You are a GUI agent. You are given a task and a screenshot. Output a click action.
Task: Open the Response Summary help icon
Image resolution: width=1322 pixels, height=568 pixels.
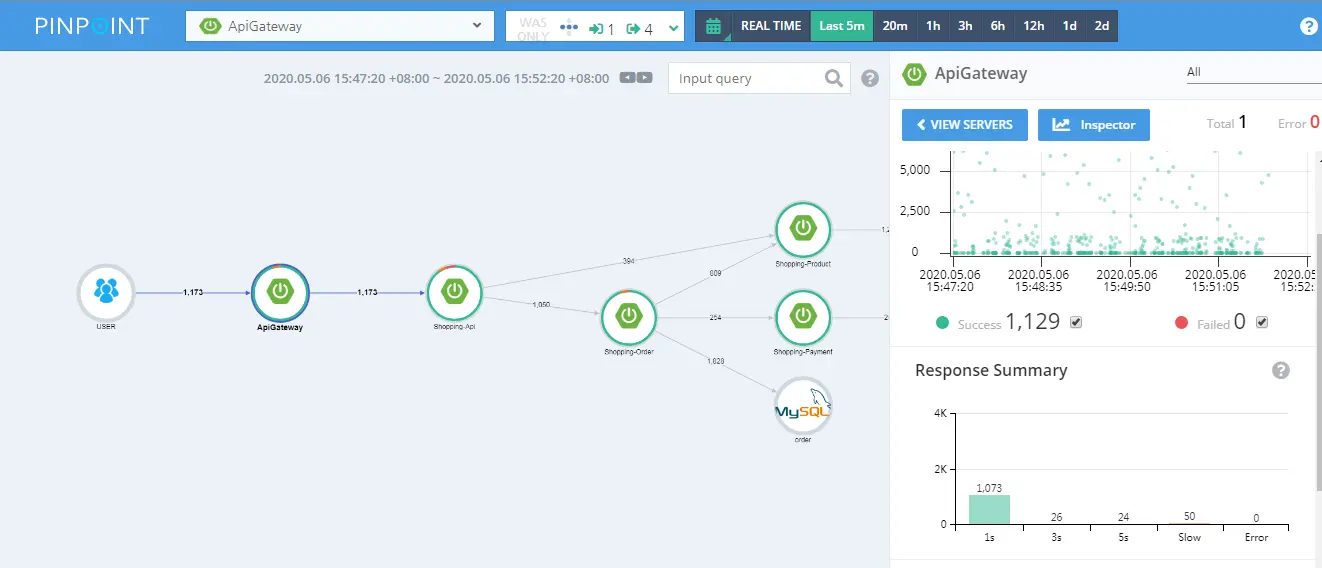coord(1281,370)
